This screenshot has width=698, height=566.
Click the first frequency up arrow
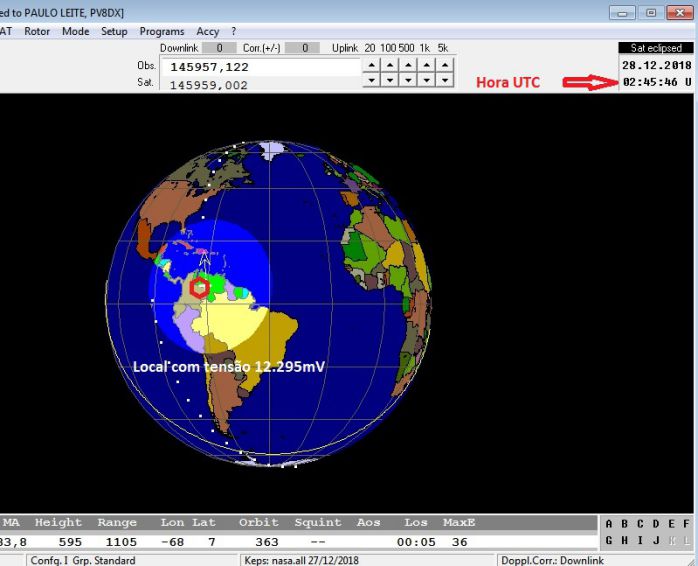tap(370, 65)
